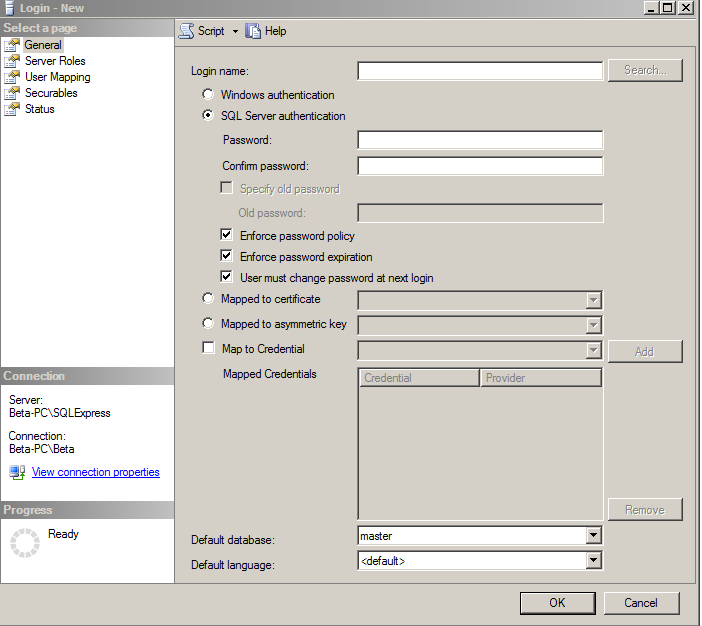Click the Login name input field
702x626 pixels.
480,71
